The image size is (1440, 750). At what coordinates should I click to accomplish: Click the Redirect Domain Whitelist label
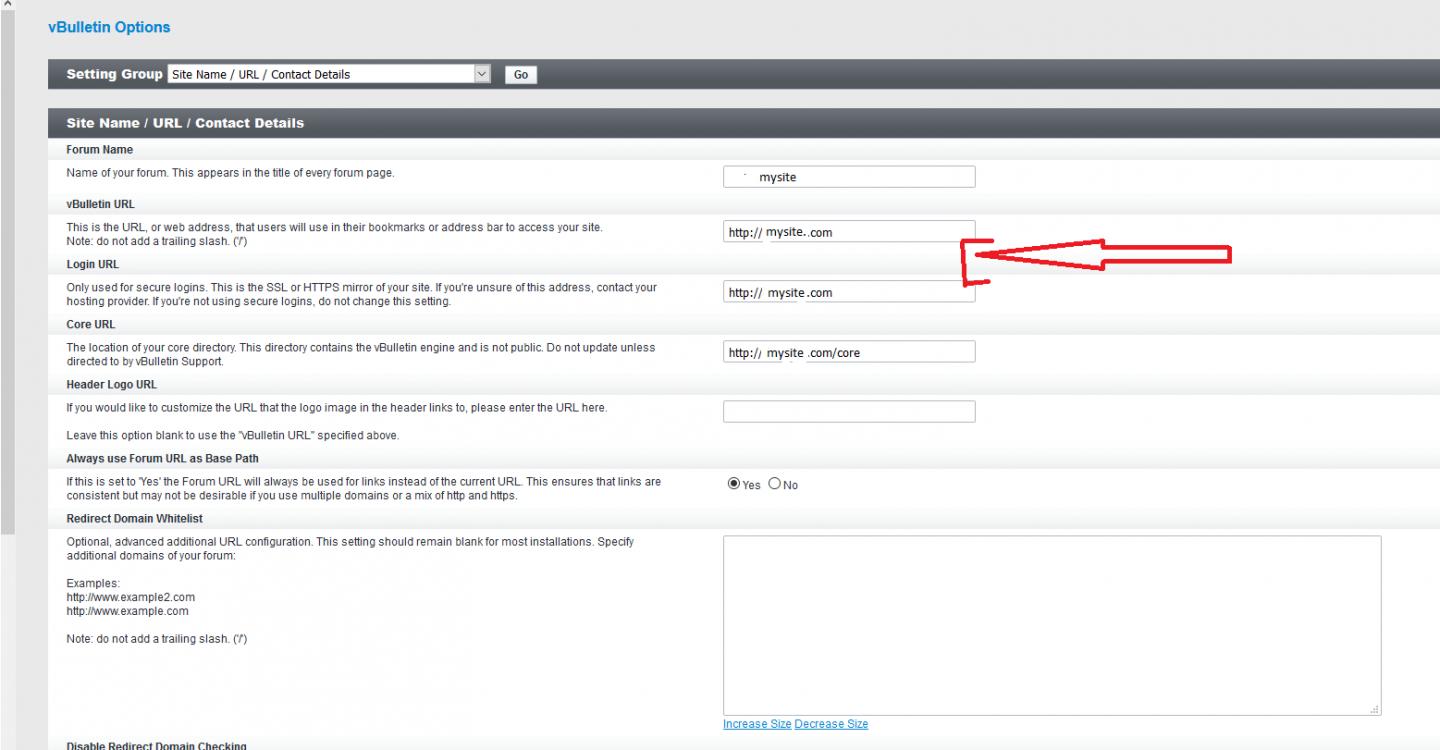[135, 518]
